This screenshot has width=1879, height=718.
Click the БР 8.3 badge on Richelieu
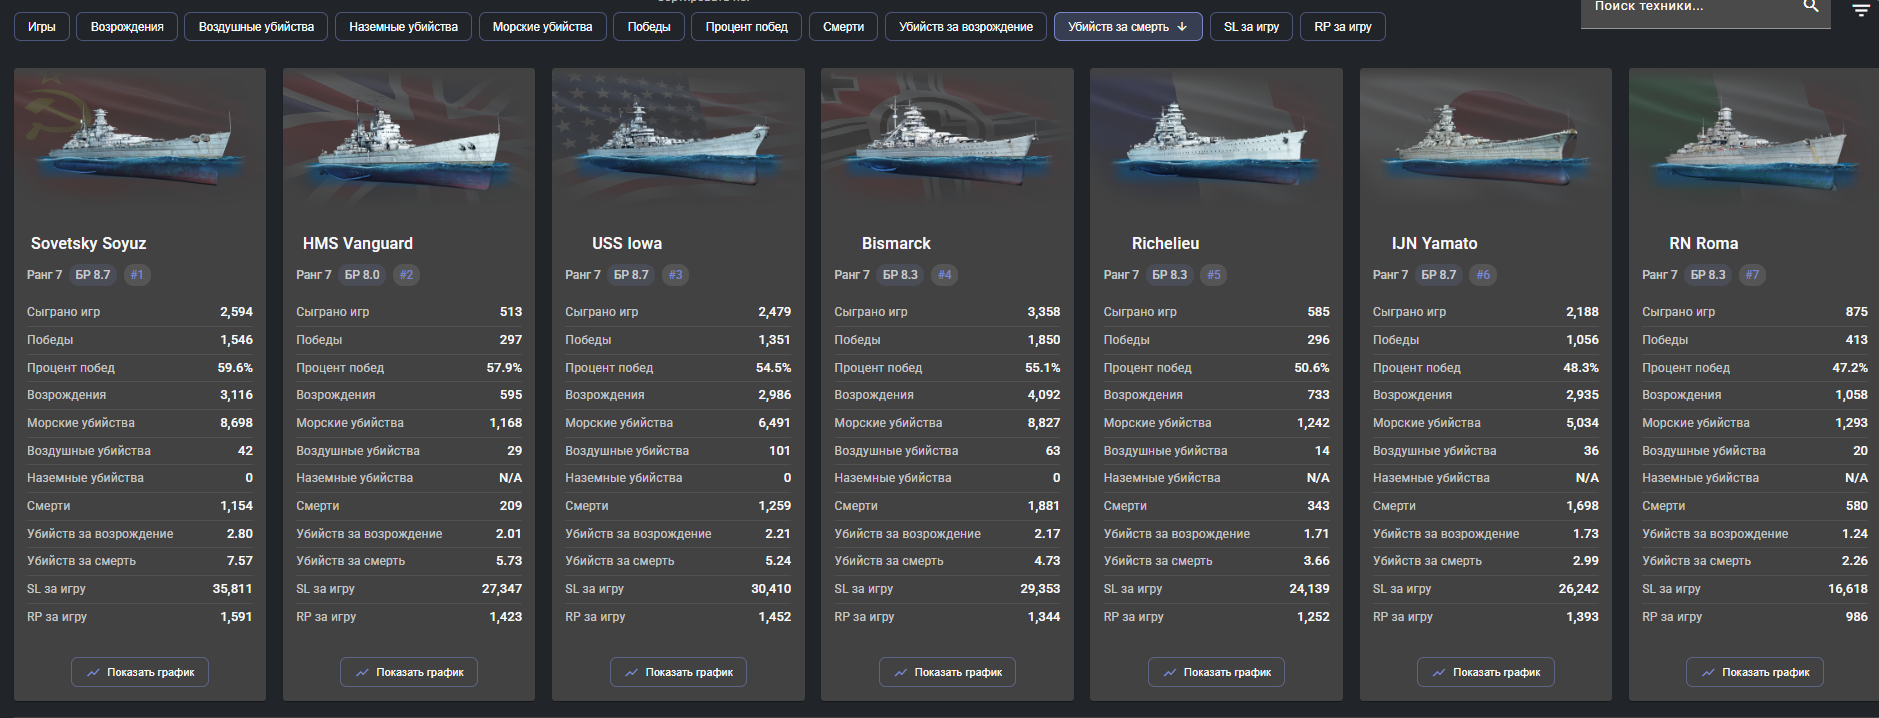(x=1169, y=275)
